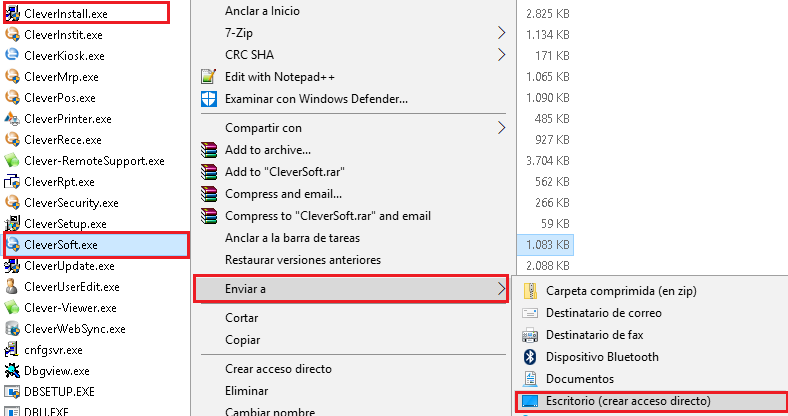Click Copiar in the context menu
The height and width of the screenshot is (416, 788).
point(242,340)
